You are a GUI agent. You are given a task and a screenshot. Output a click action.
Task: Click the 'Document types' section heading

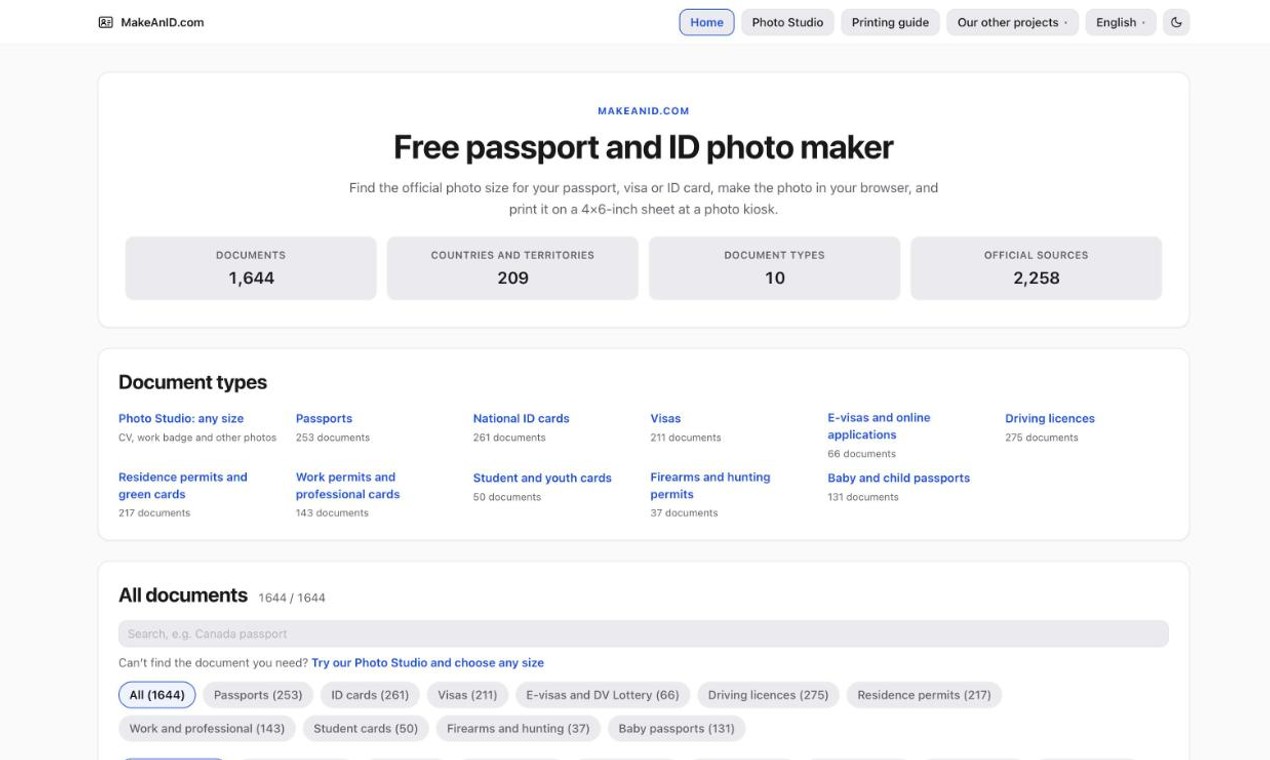tap(193, 382)
